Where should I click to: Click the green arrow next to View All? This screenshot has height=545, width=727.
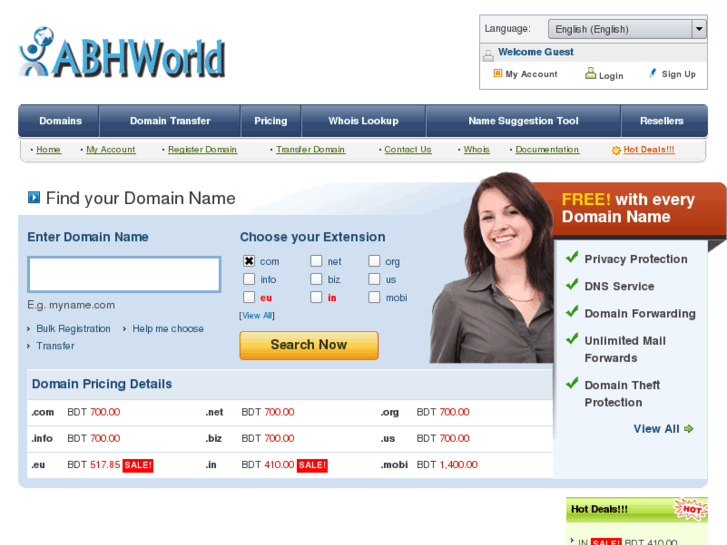(x=689, y=429)
